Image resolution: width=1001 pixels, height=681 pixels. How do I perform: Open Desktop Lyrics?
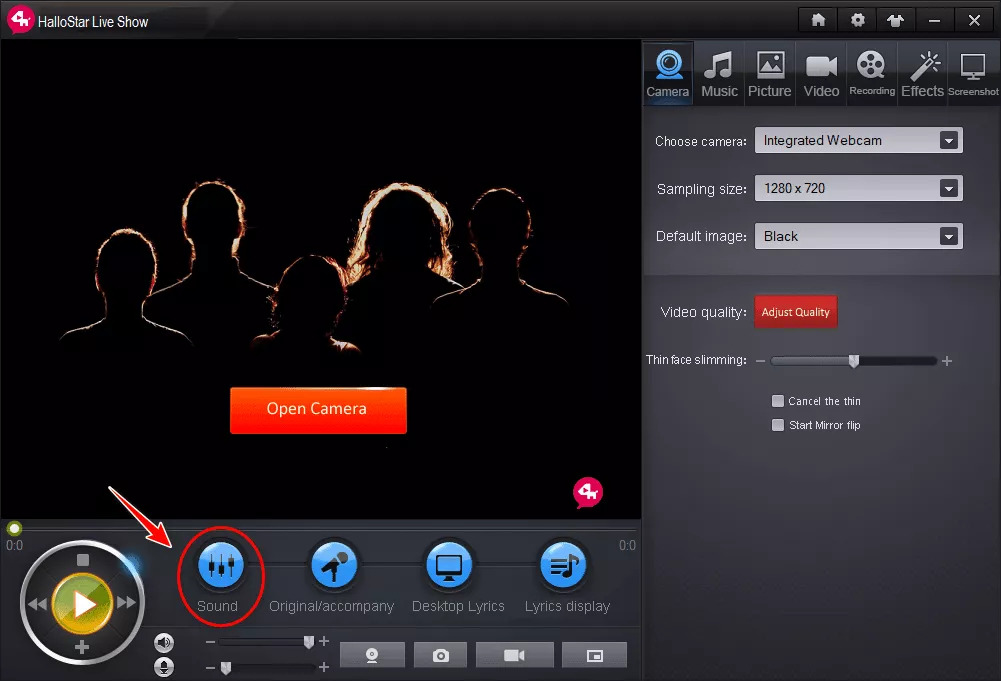click(449, 565)
